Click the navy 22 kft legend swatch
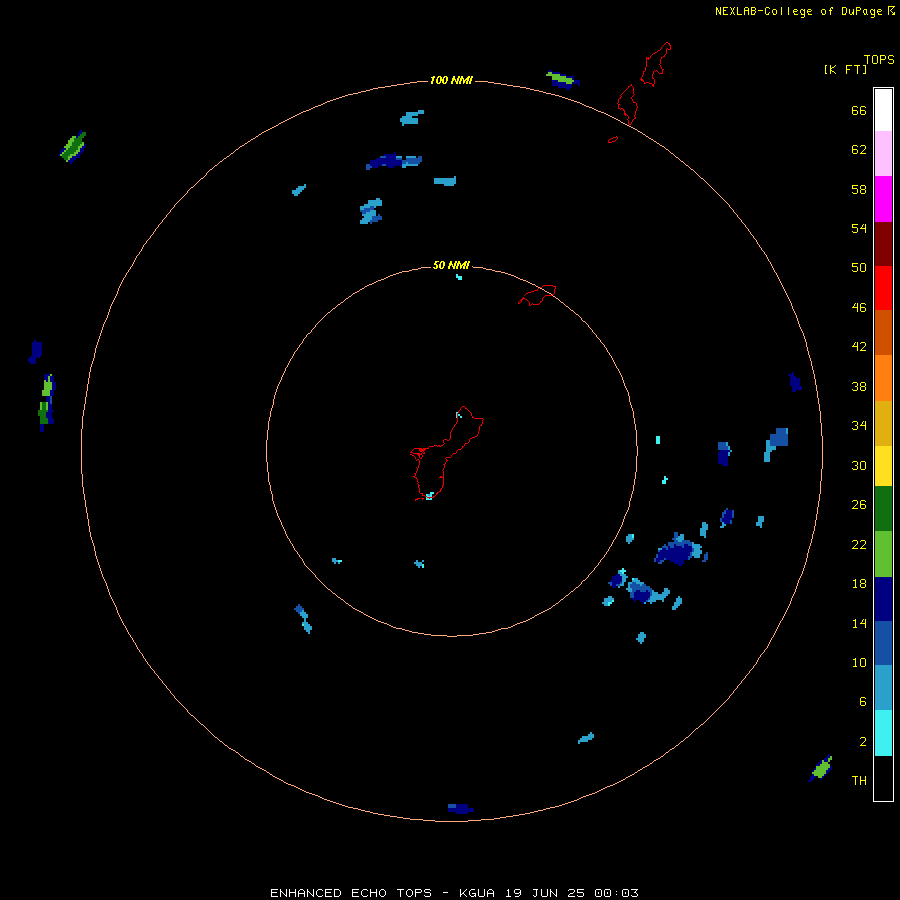This screenshot has width=900, height=900. point(883,599)
